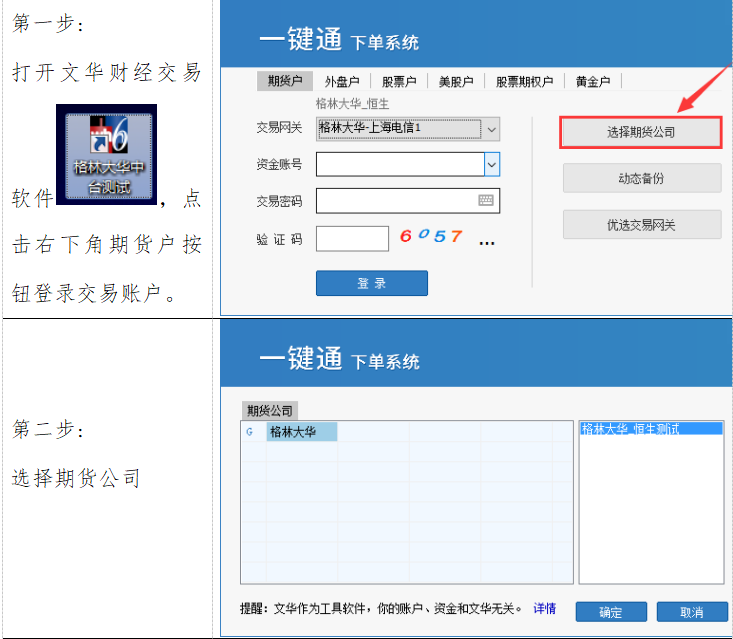Click the 登录 button
The width and height of the screenshot is (733, 639).
(372, 283)
